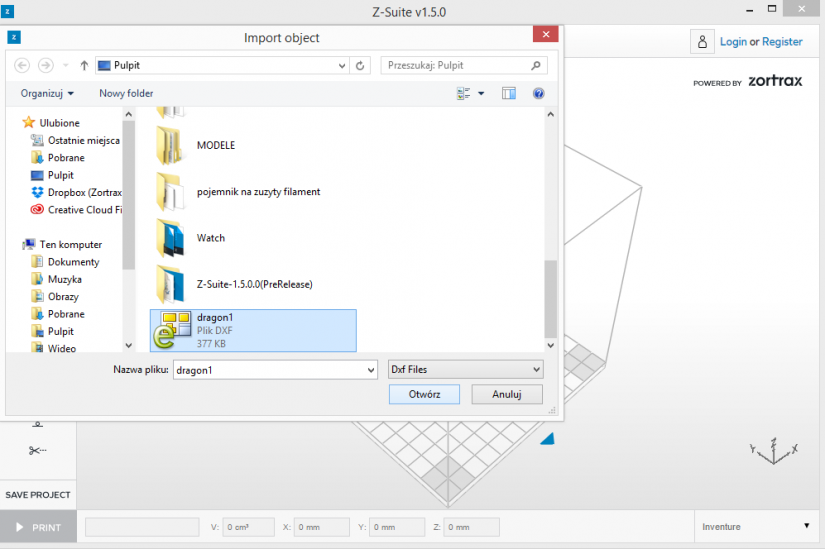
Task: Select Pulpit under Ulubione
Action: pyautogui.click(x=53, y=175)
